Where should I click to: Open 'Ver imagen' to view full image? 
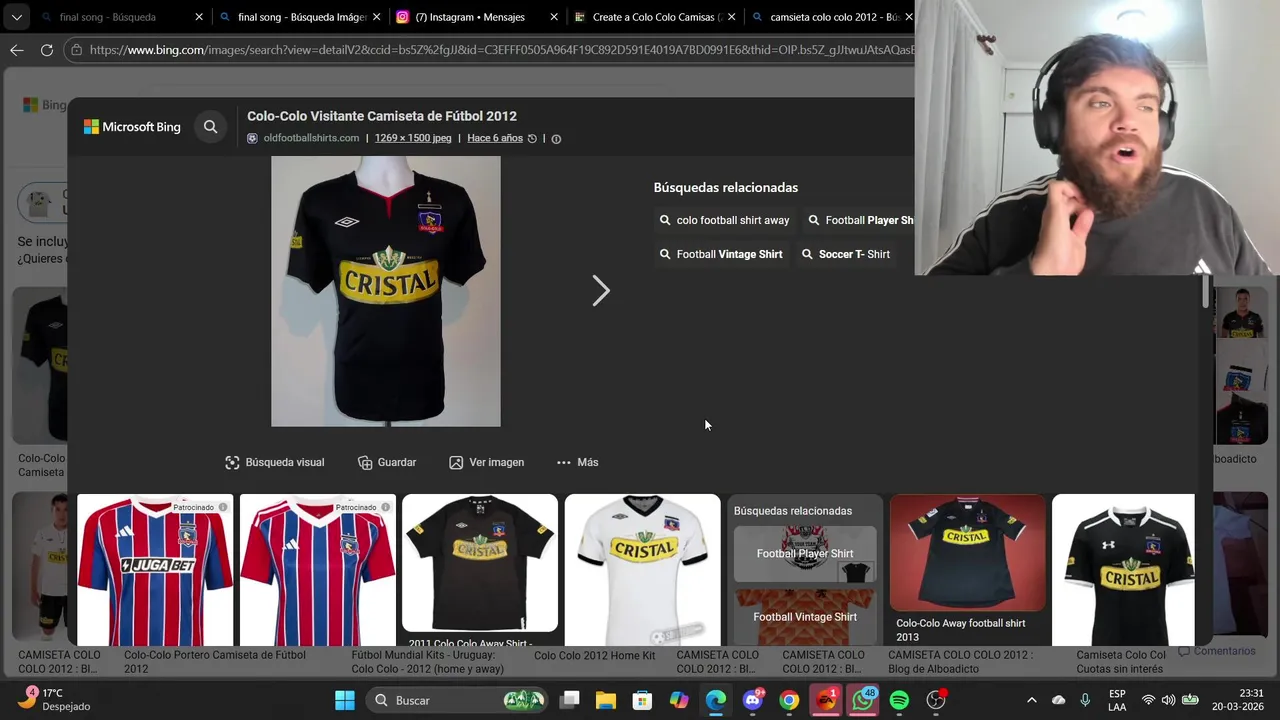tap(487, 462)
